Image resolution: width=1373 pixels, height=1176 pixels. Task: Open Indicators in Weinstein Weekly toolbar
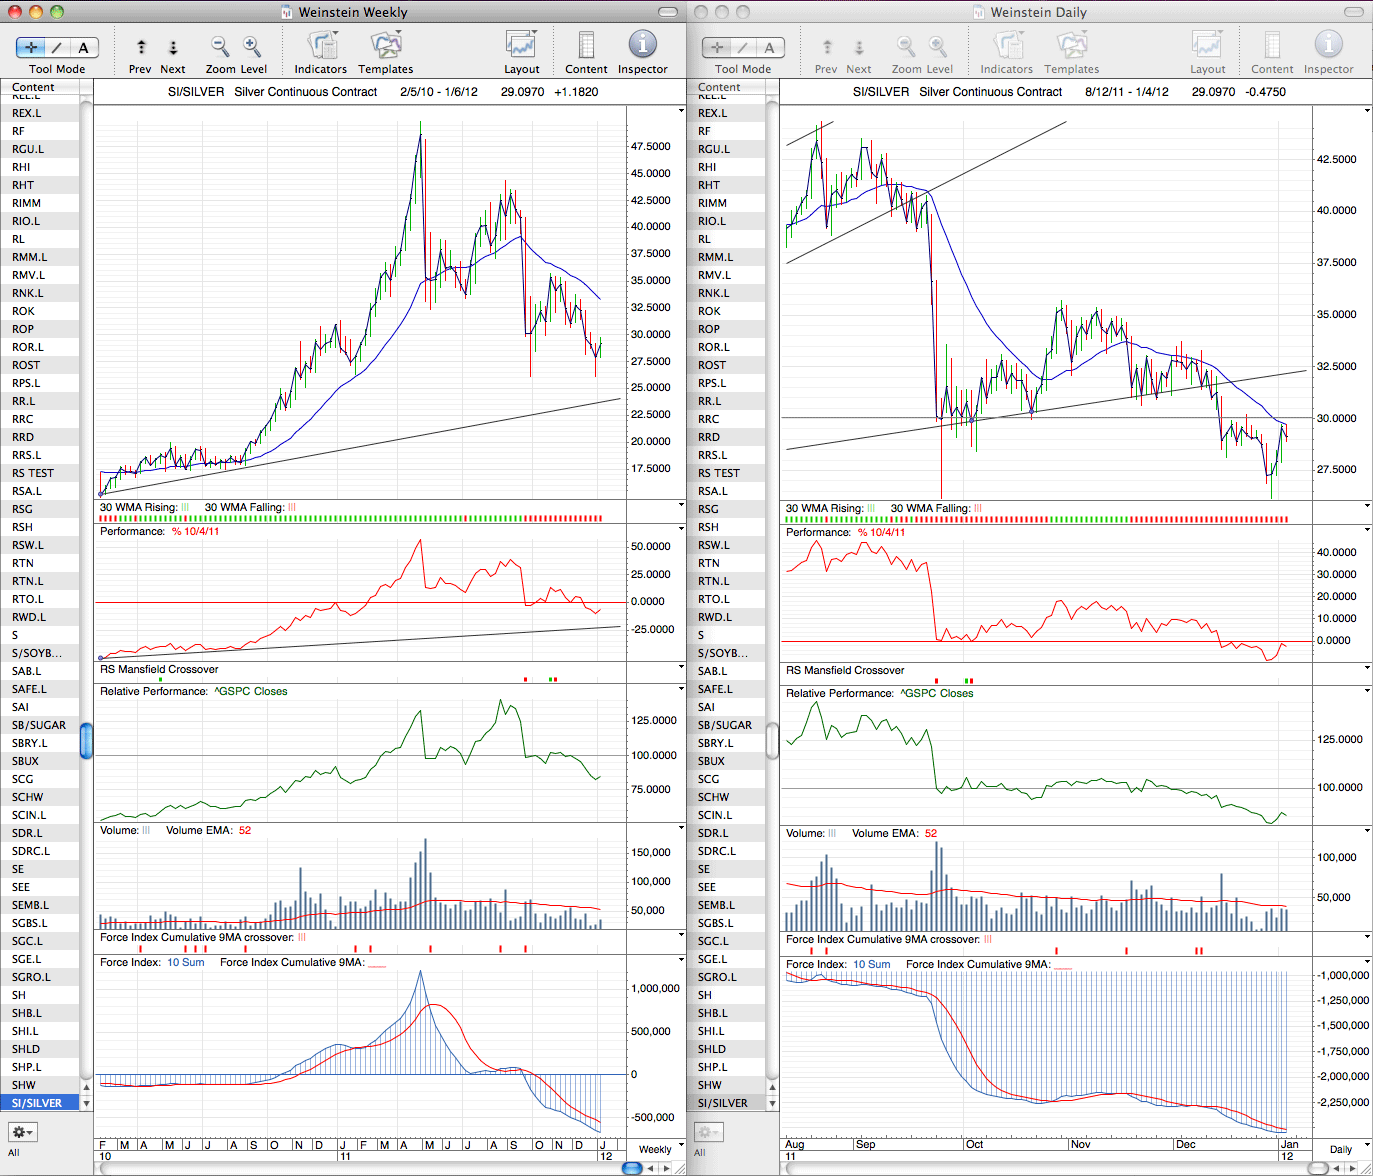click(x=321, y=52)
